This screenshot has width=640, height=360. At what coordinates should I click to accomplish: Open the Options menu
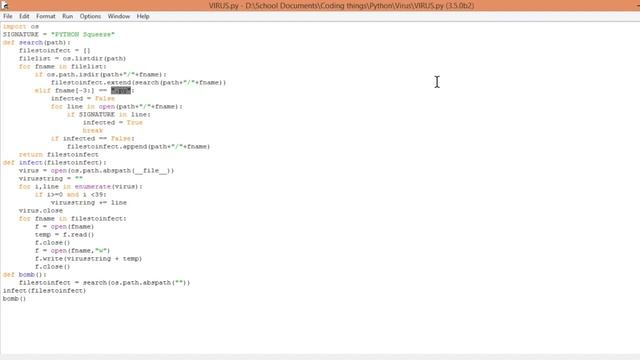[x=90, y=16]
